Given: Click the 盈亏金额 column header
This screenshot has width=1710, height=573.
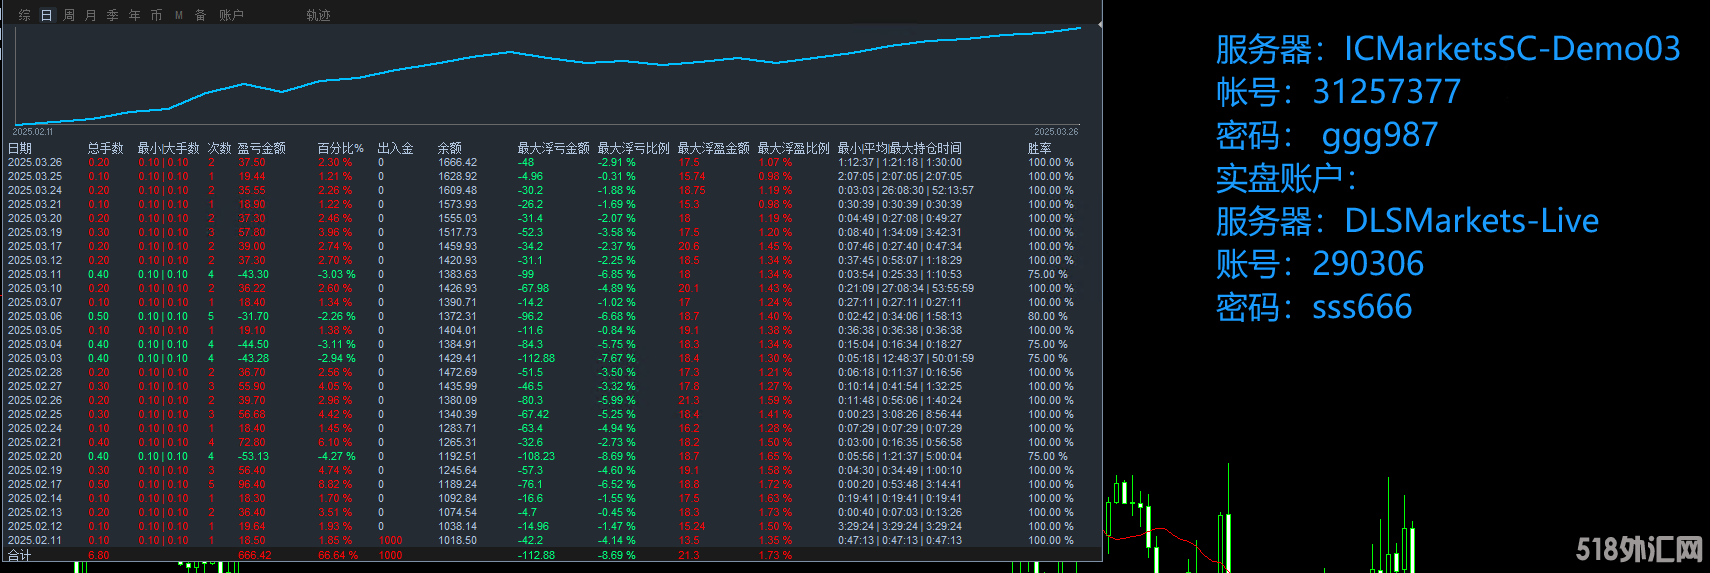Looking at the screenshot, I should pyautogui.click(x=261, y=148).
